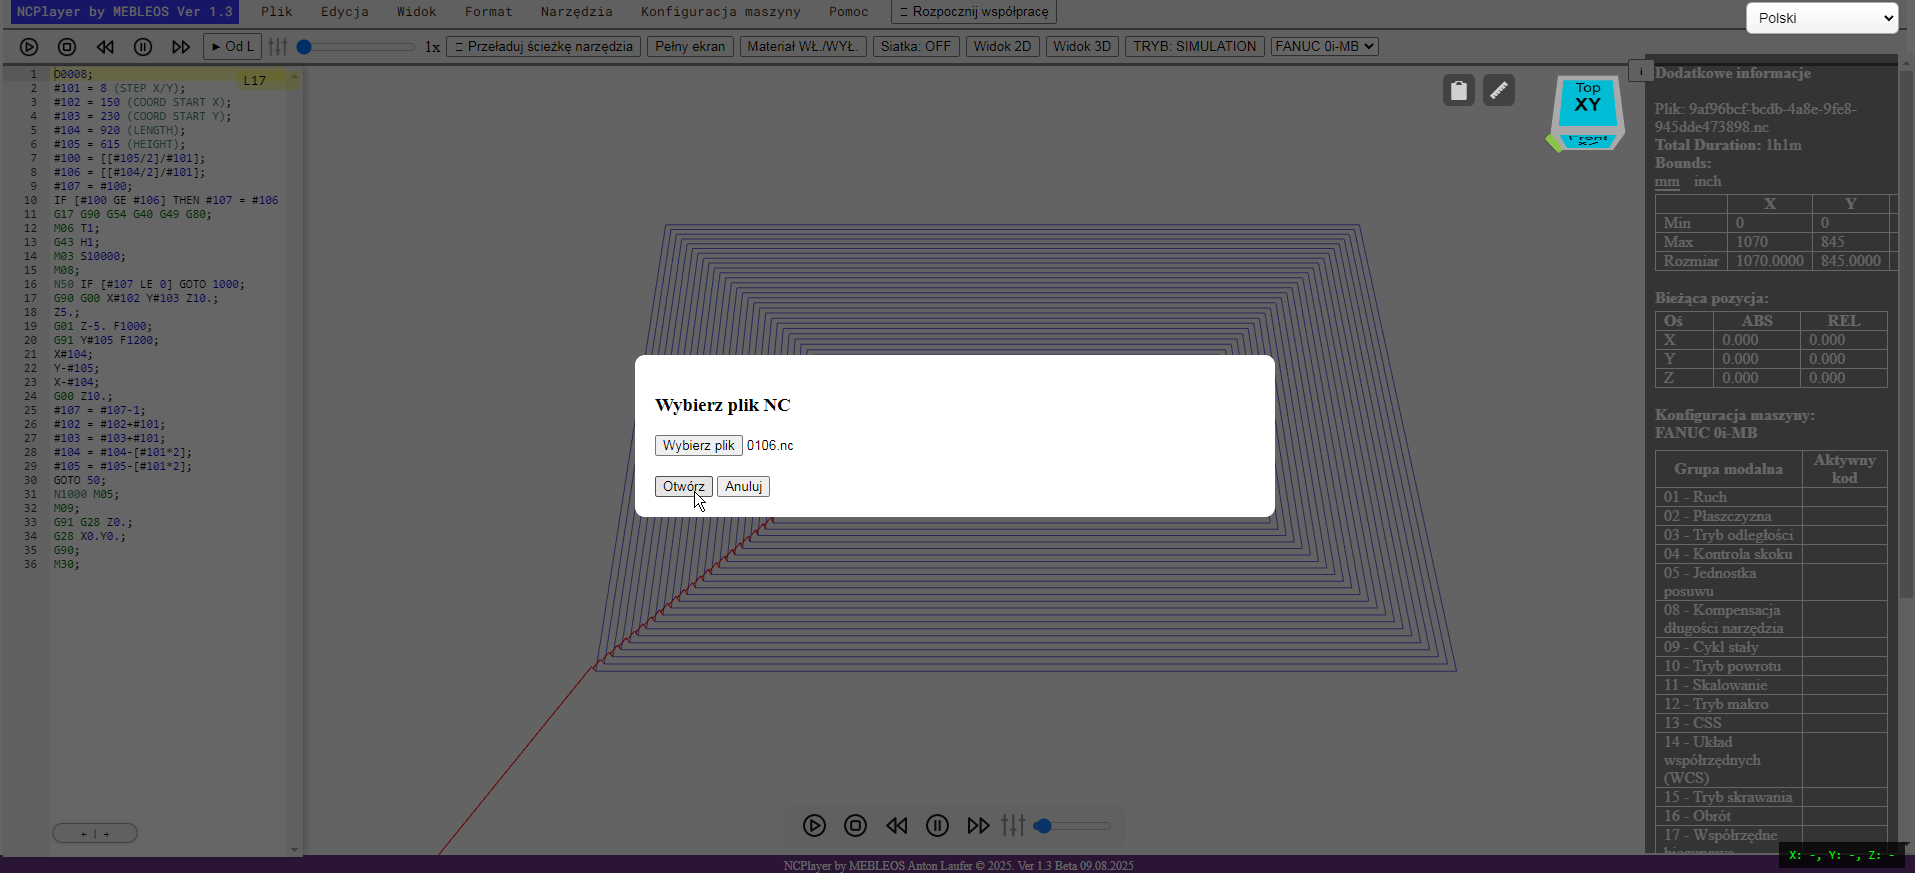Click the top toolbar play icon

29,47
